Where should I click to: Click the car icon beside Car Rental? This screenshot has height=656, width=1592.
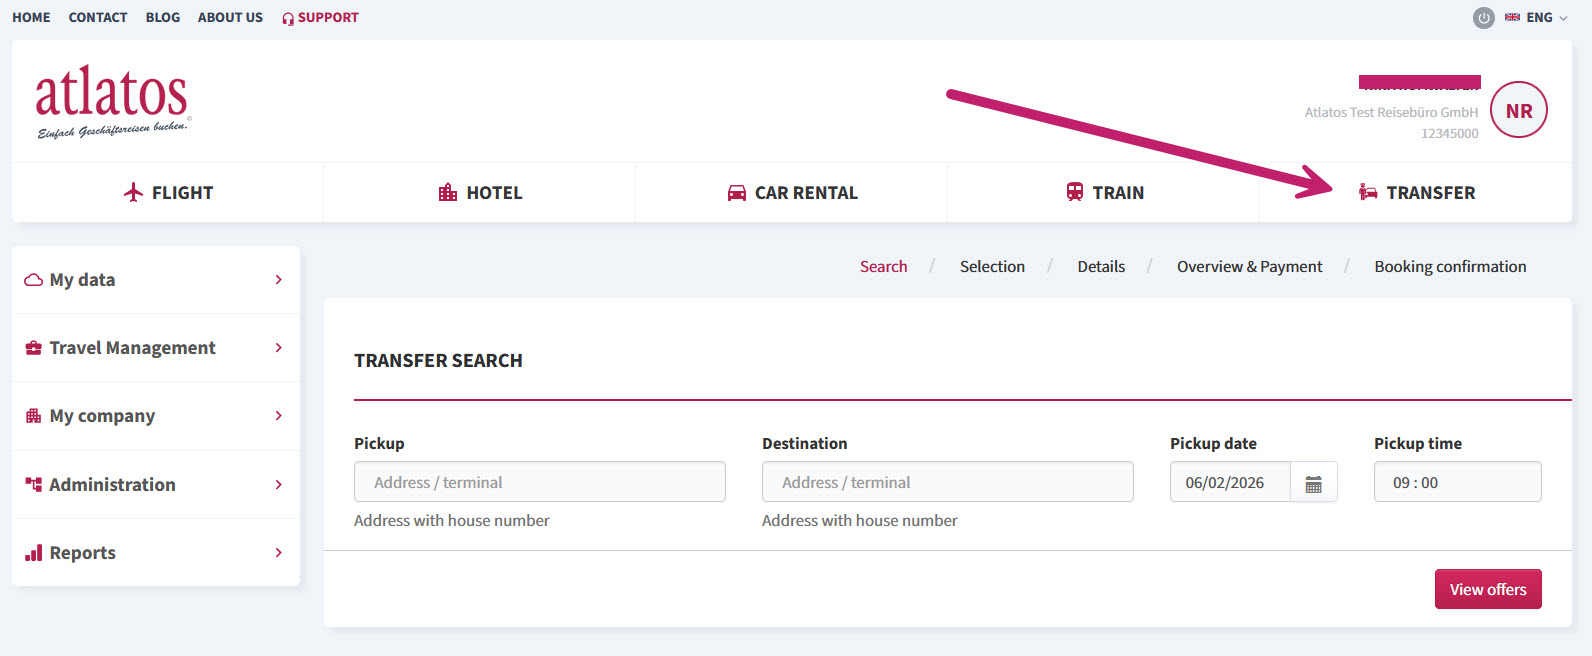pyautogui.click(x=737, y=193)
